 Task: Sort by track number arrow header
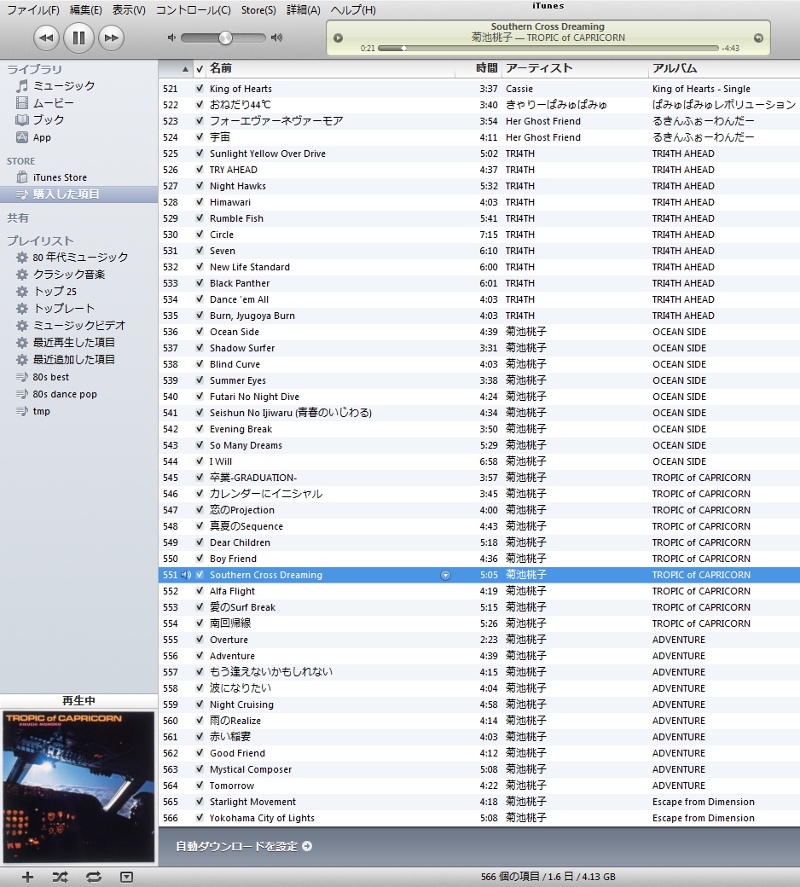[x=177, y=69]
